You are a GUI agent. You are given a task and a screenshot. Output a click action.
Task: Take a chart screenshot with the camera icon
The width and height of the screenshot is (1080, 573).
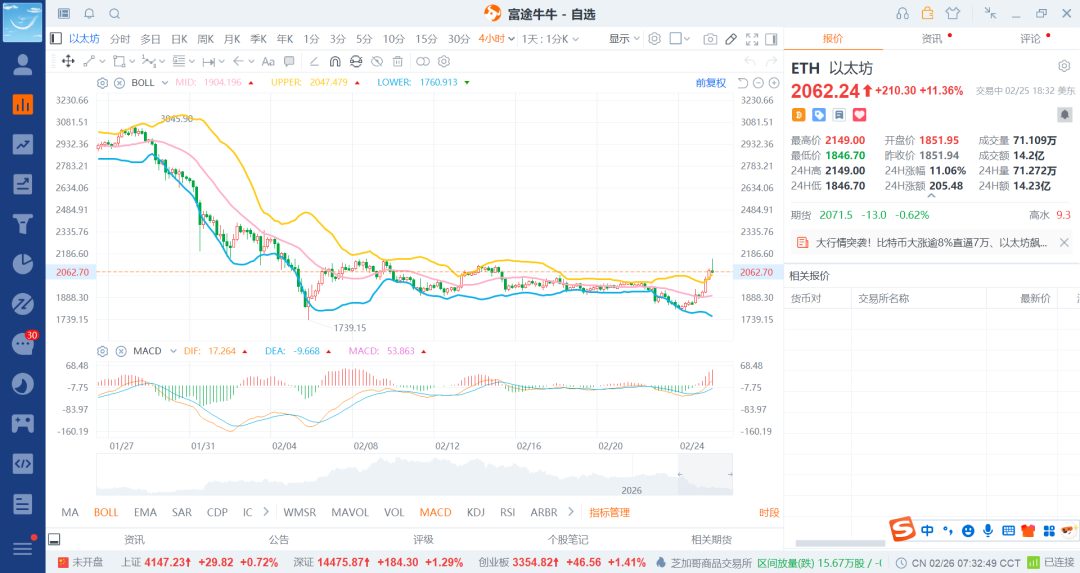710,39
